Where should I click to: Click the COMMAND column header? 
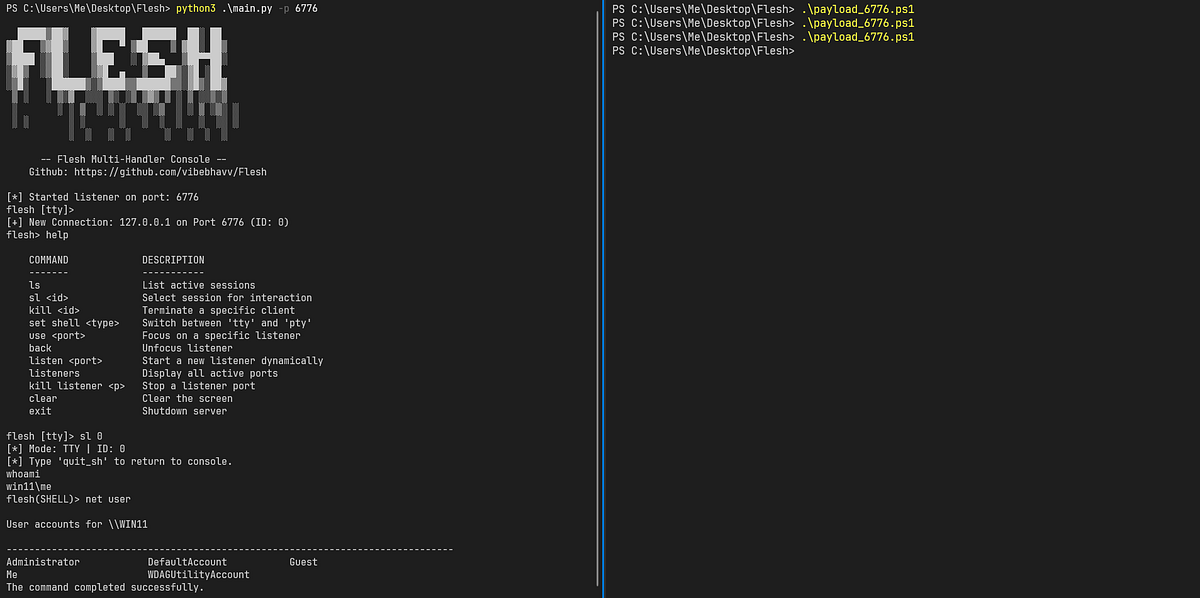click(49, 260)
